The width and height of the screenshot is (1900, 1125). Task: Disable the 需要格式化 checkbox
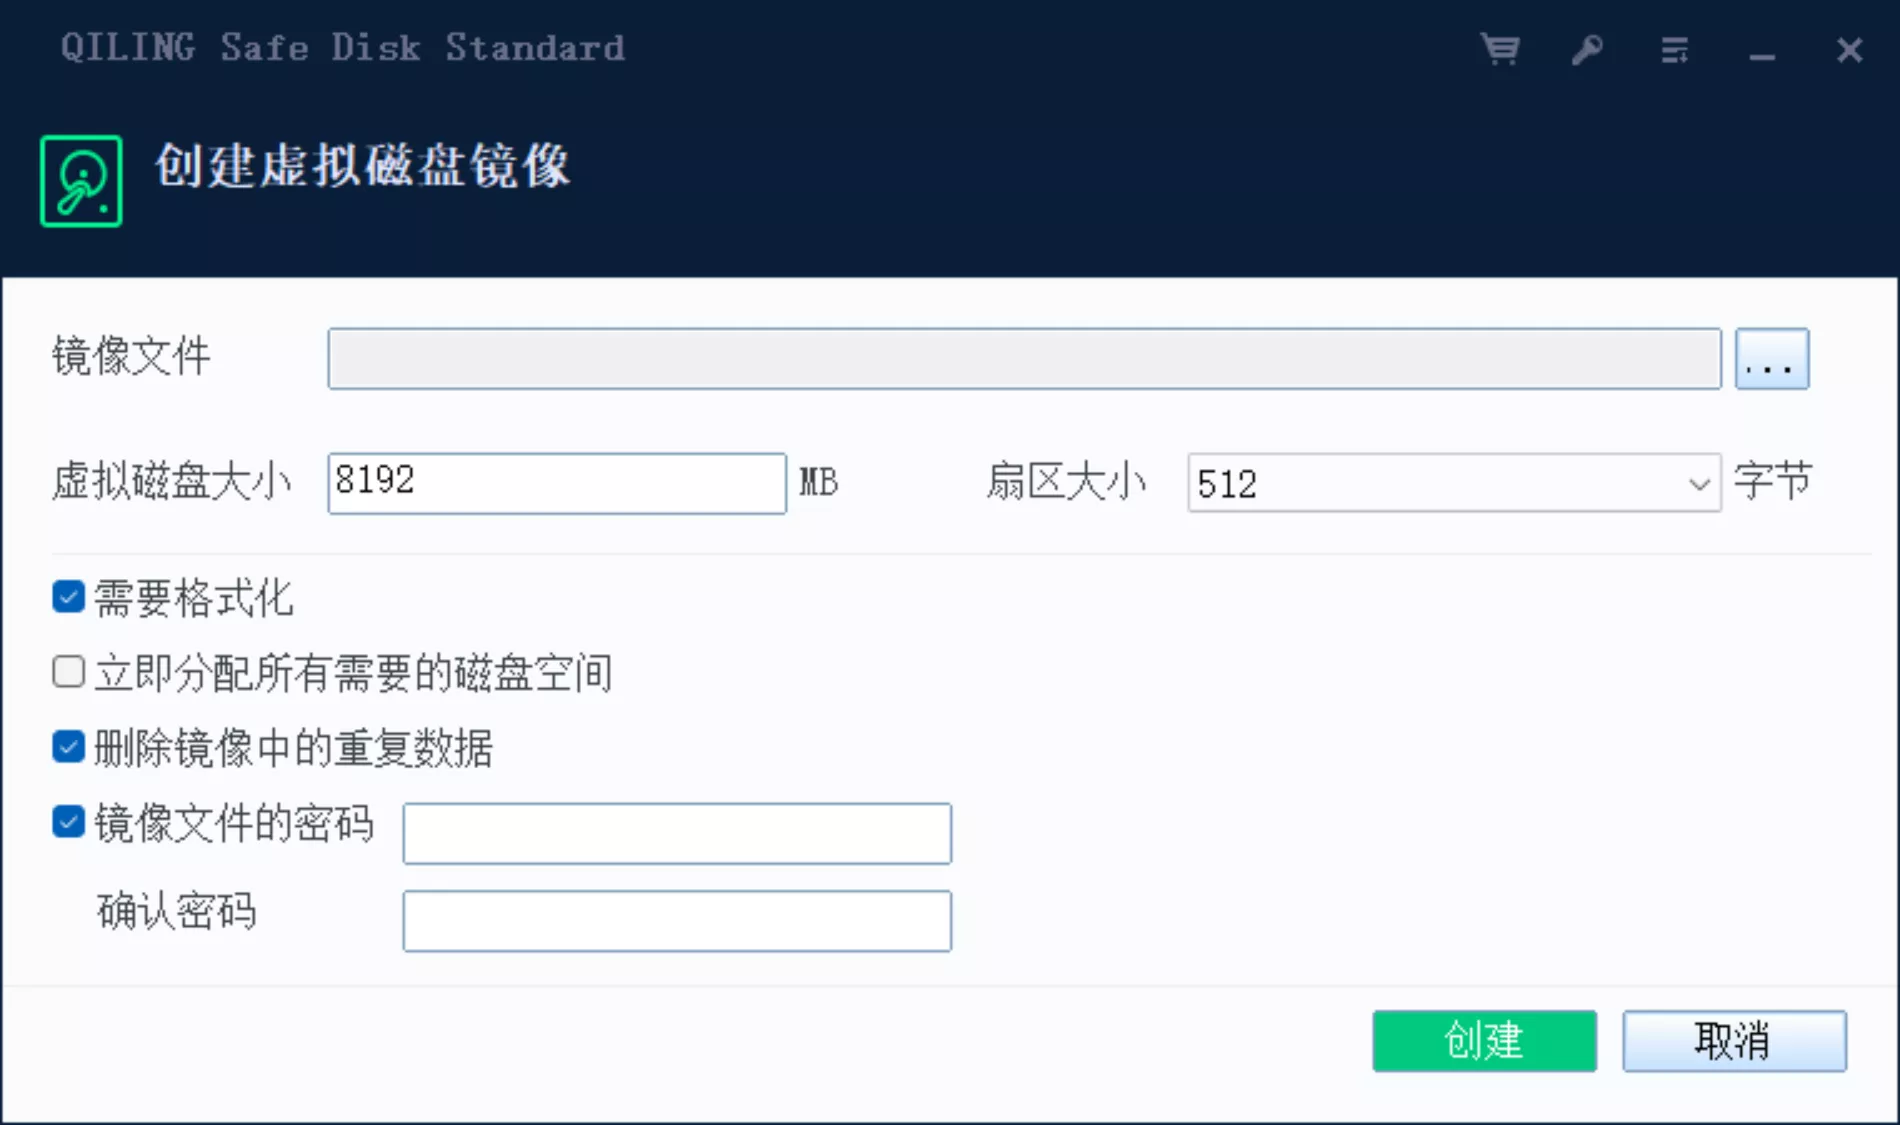(67, 598)
